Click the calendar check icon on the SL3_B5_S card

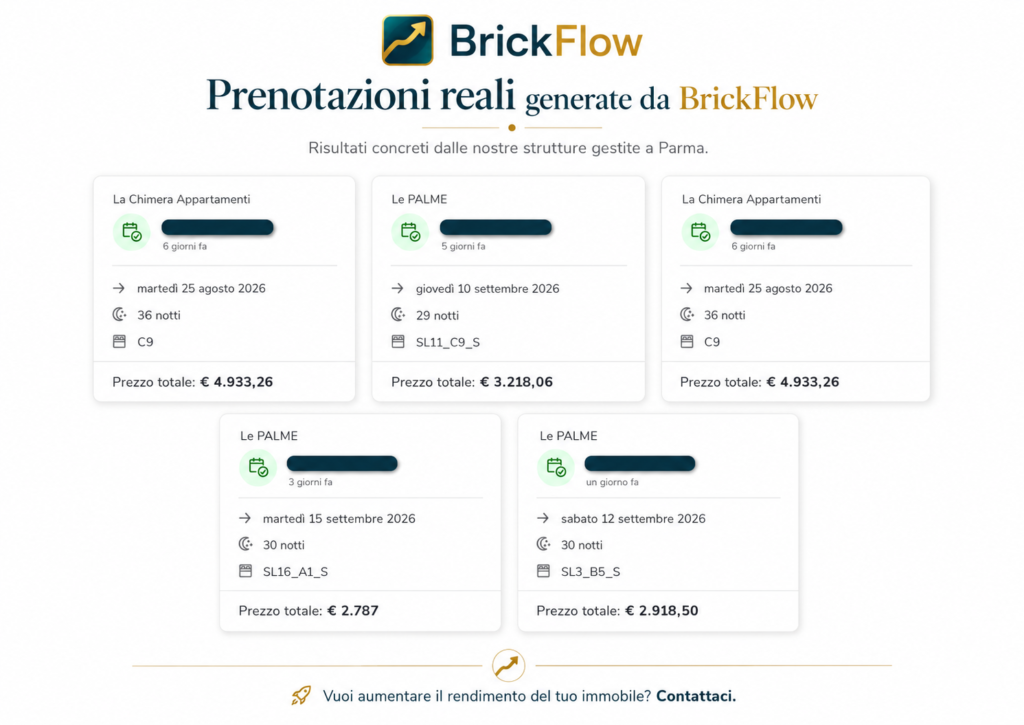(x=556, y=468)
